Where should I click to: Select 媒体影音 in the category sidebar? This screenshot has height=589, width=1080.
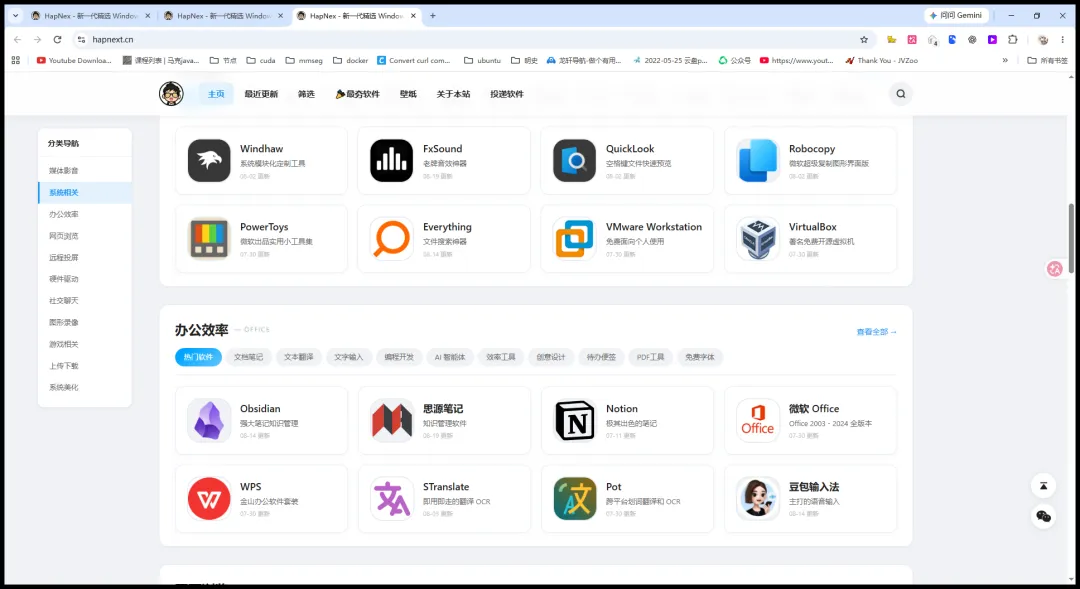(x=85, y=170)
